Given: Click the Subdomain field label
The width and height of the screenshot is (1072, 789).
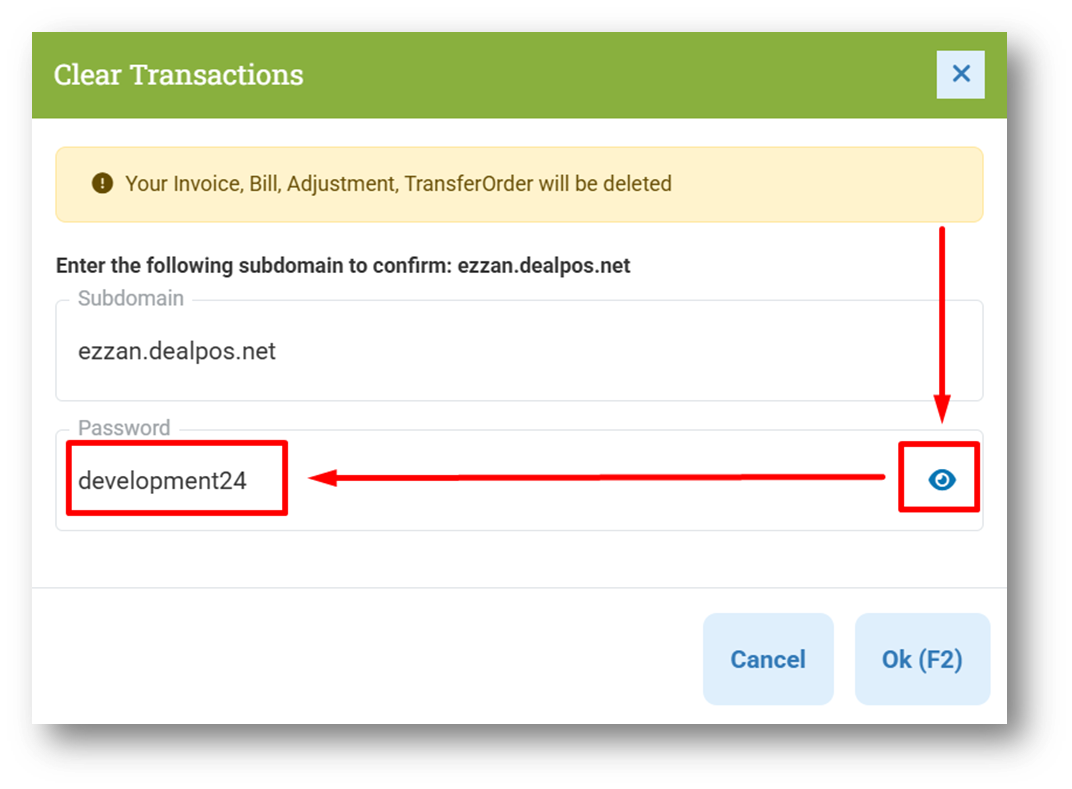Looking at the screenshot, I should click(x=131, y=299).
